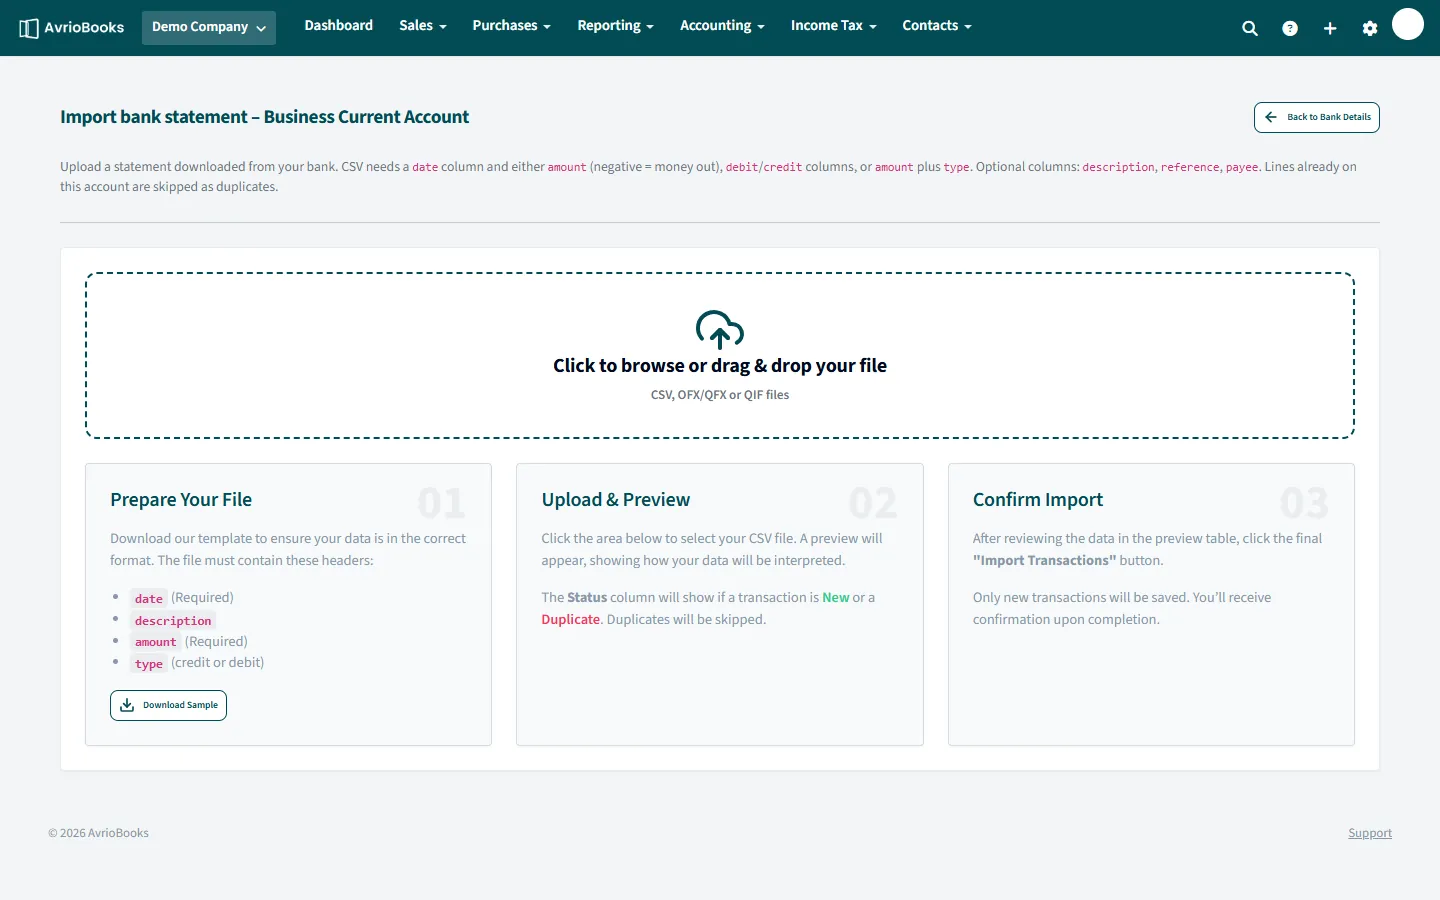Expand the Reporting menu
1440x900 pixels.
[616, 26]
